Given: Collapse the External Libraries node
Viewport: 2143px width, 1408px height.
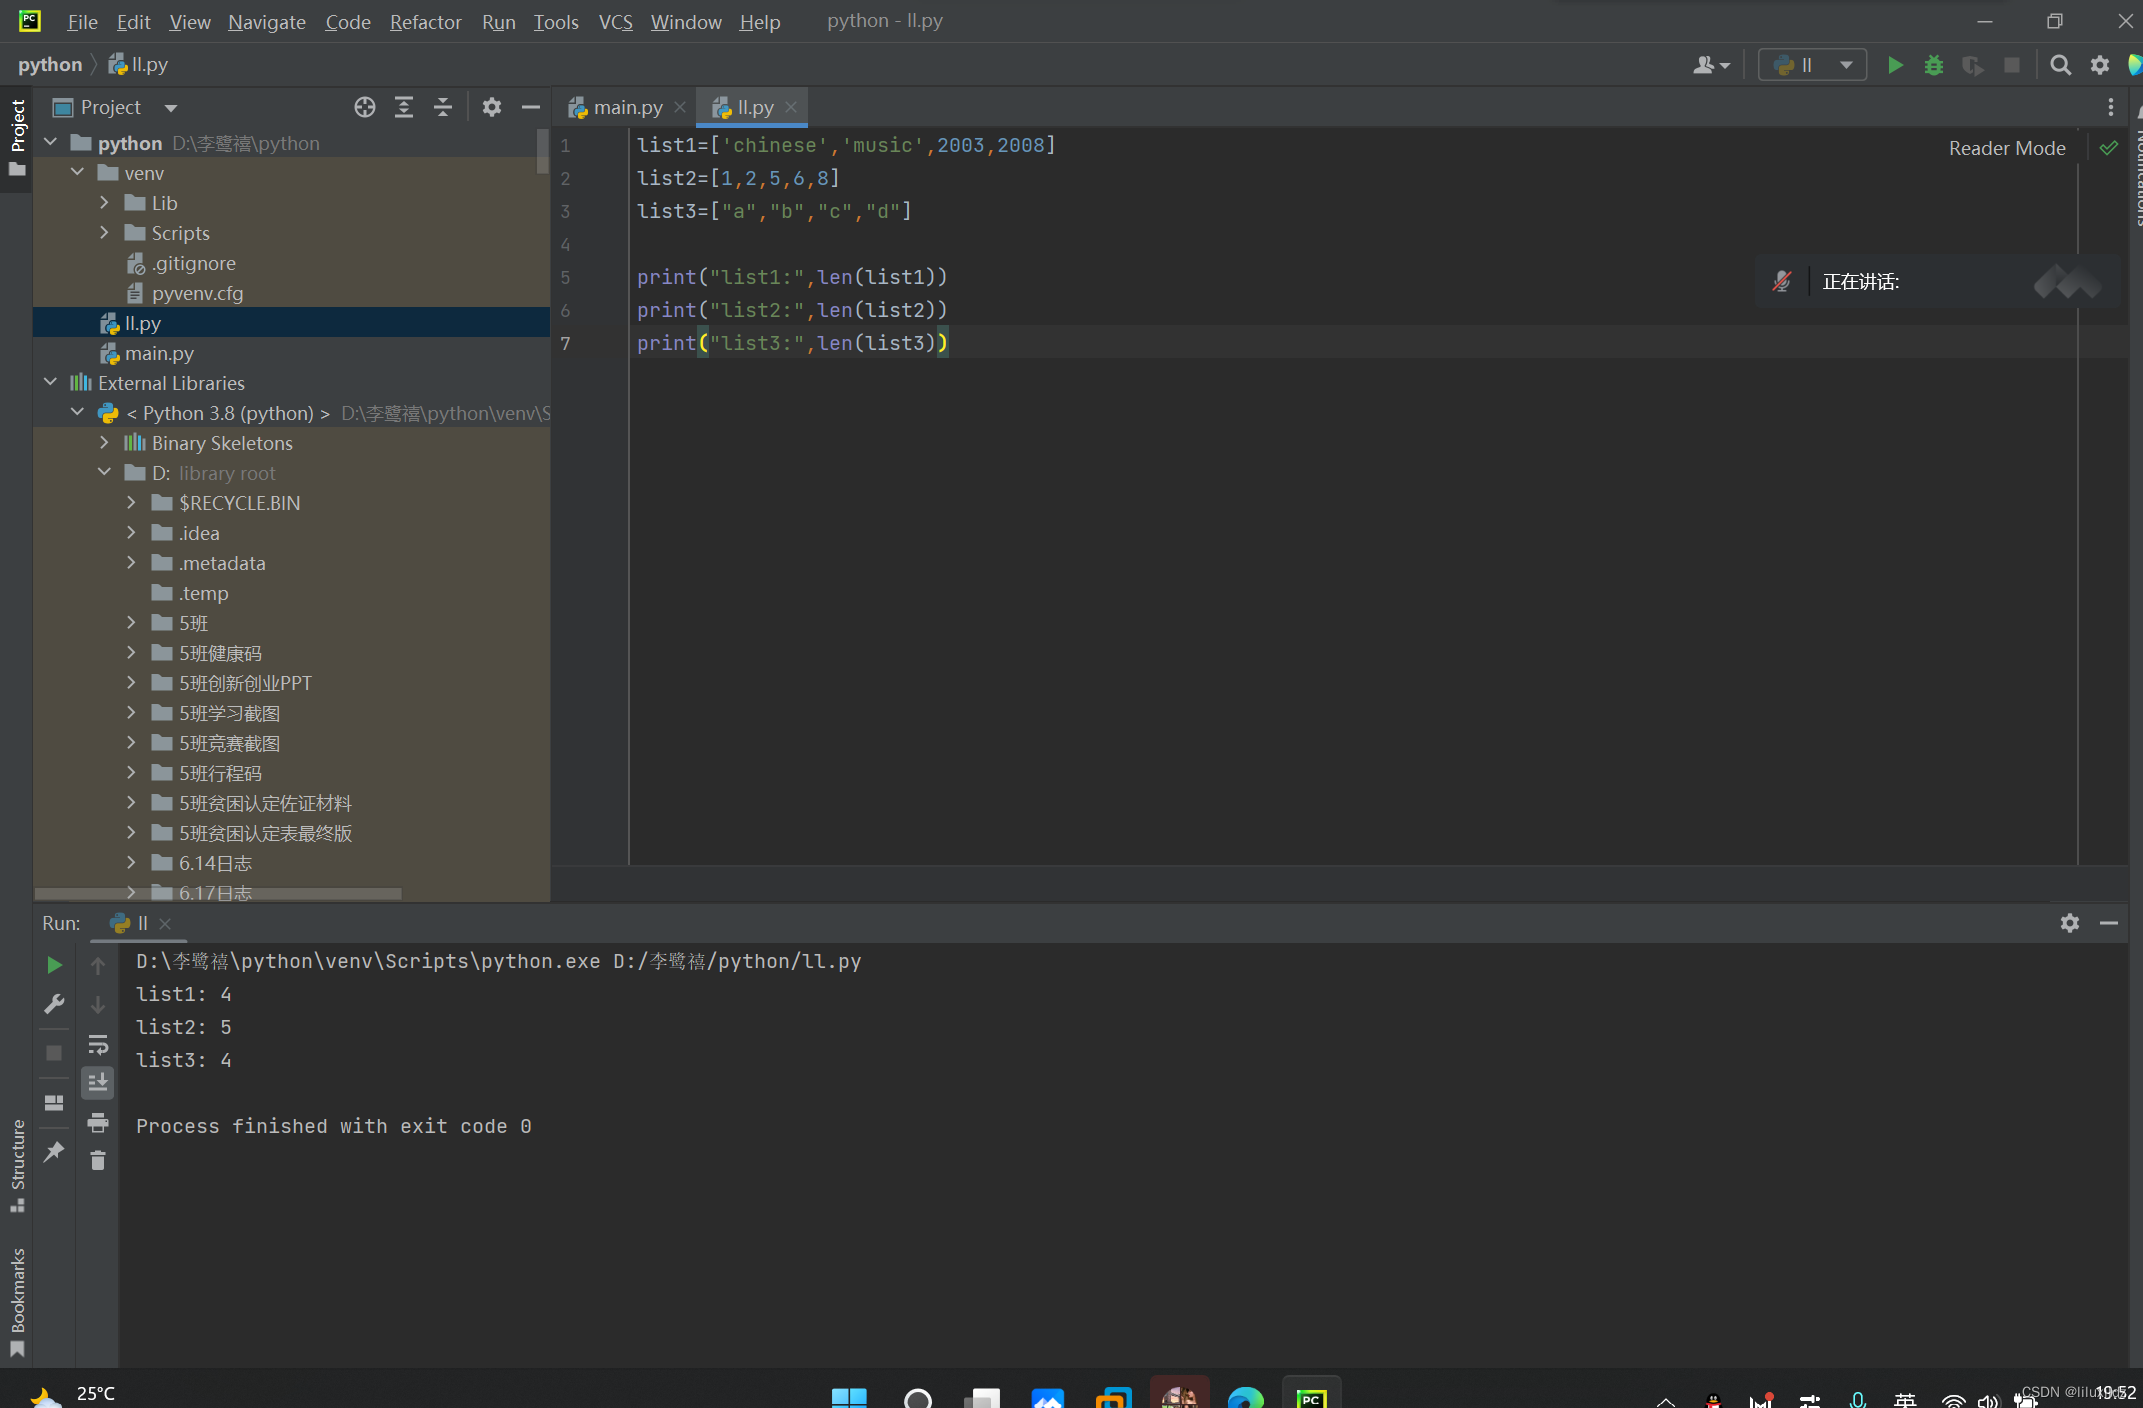Looking at the screenshot, I should point(50,383).
